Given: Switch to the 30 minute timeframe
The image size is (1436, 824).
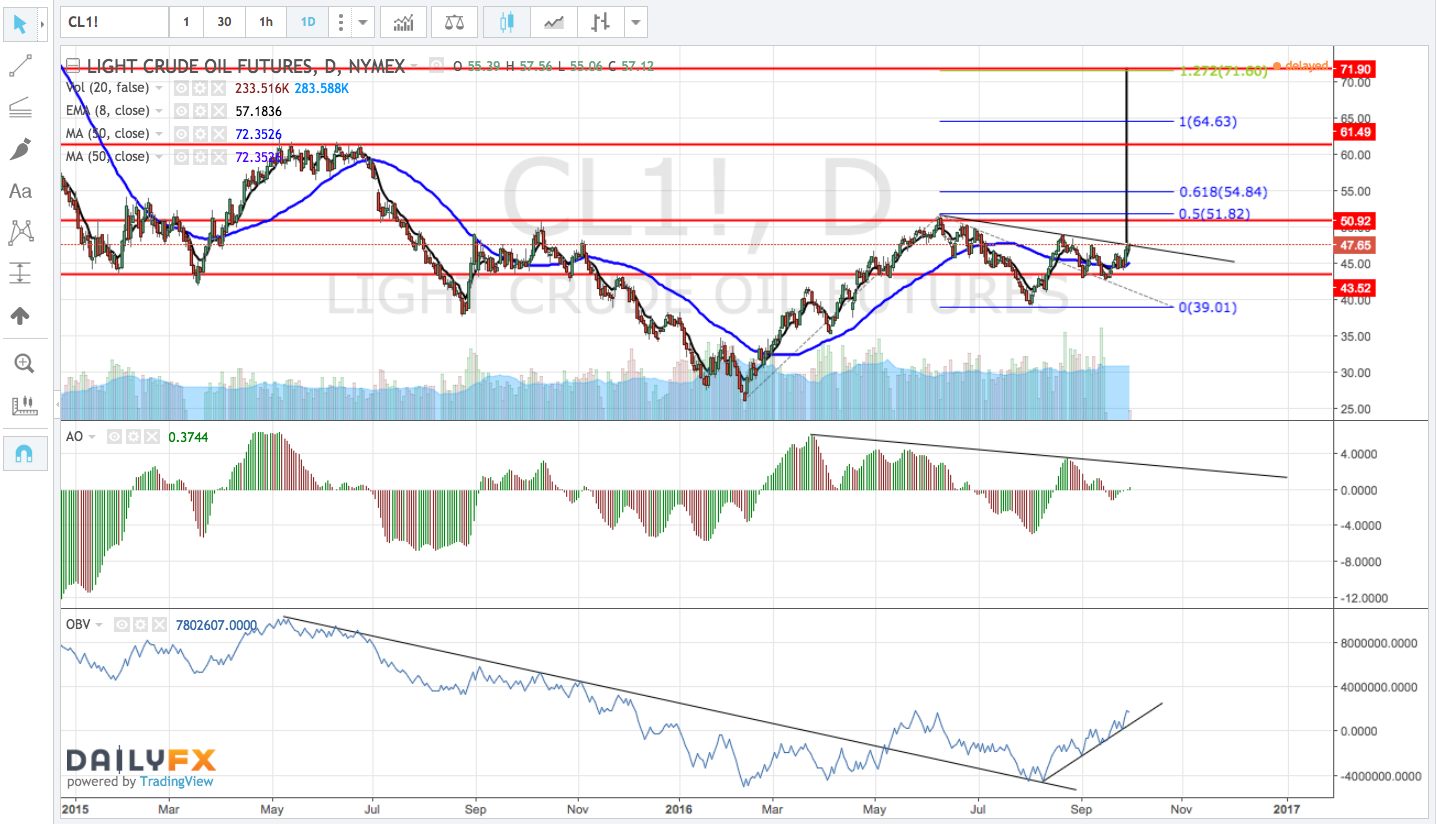Looking at the screenshot, I should click(x=224, y=22).
